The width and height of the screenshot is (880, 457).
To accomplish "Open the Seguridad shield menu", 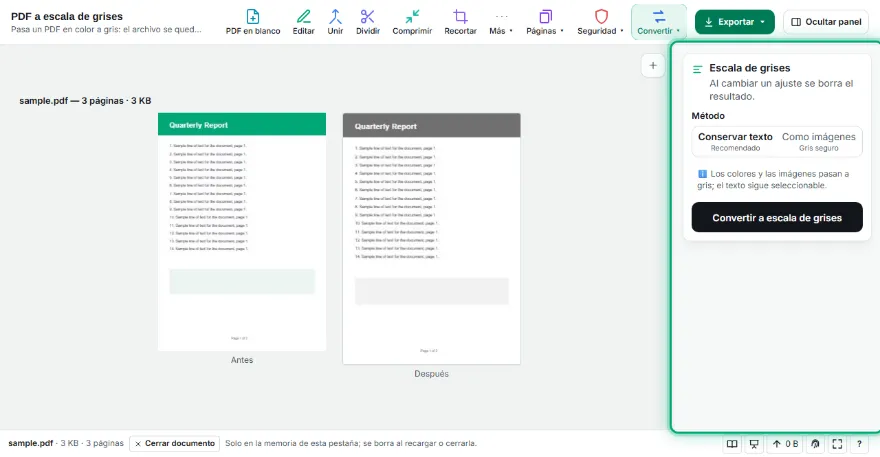I will (x=600, y=22).
